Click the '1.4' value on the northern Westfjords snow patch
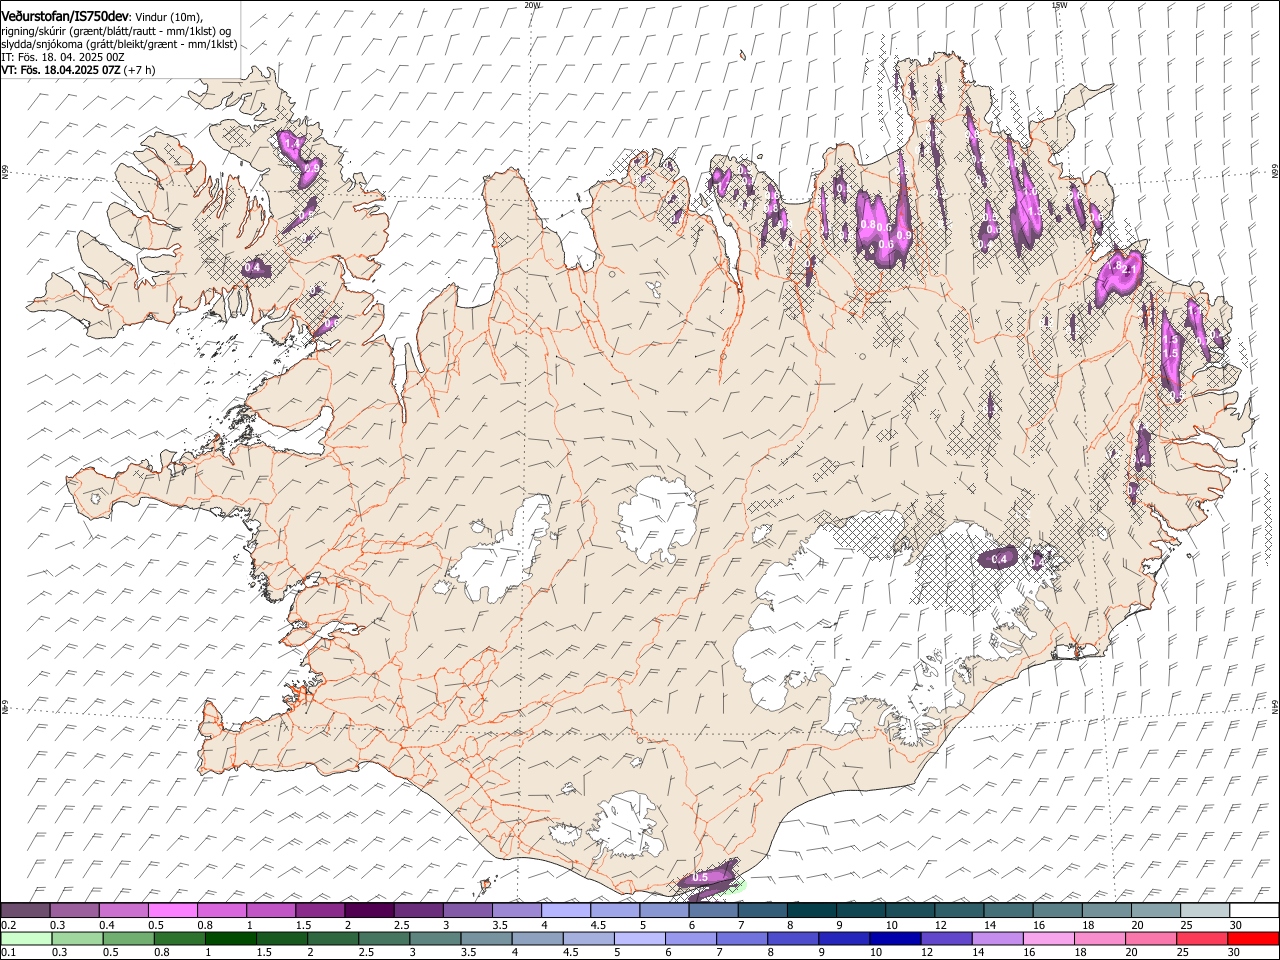 [292, 145]
